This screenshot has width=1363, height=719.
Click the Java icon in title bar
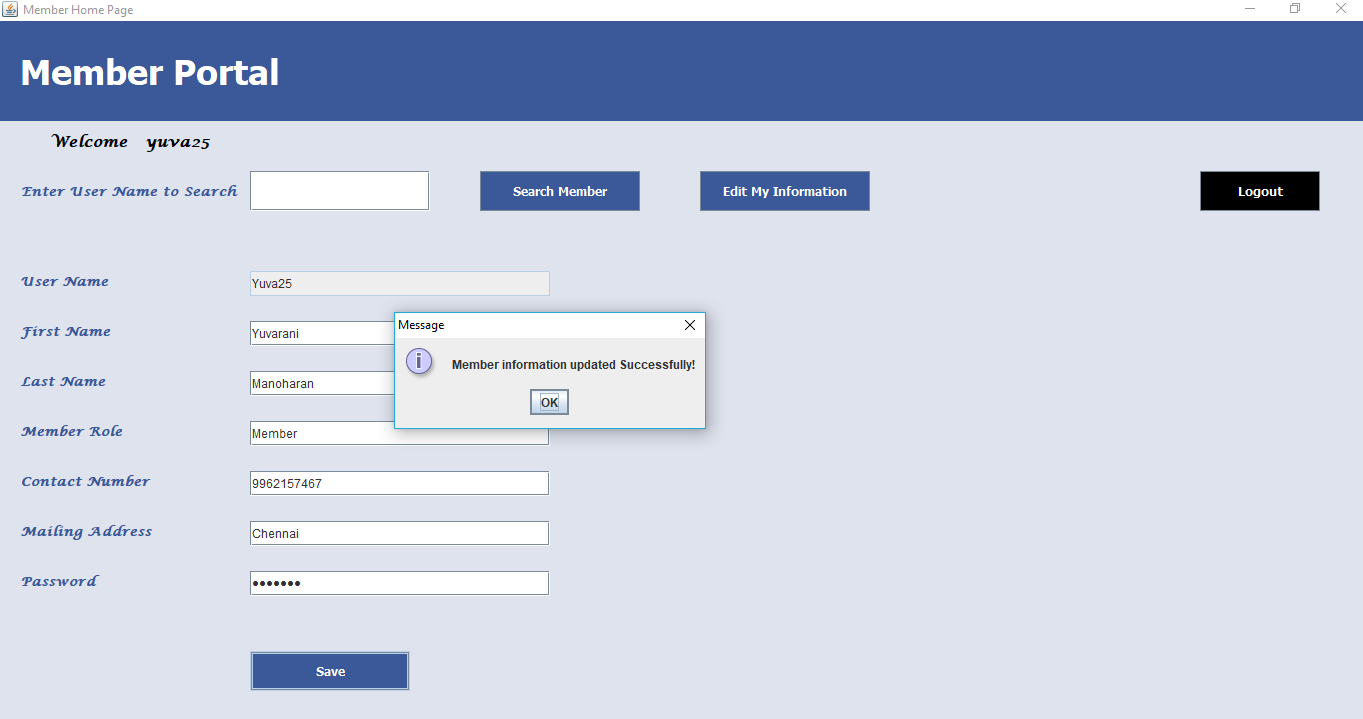10,9
